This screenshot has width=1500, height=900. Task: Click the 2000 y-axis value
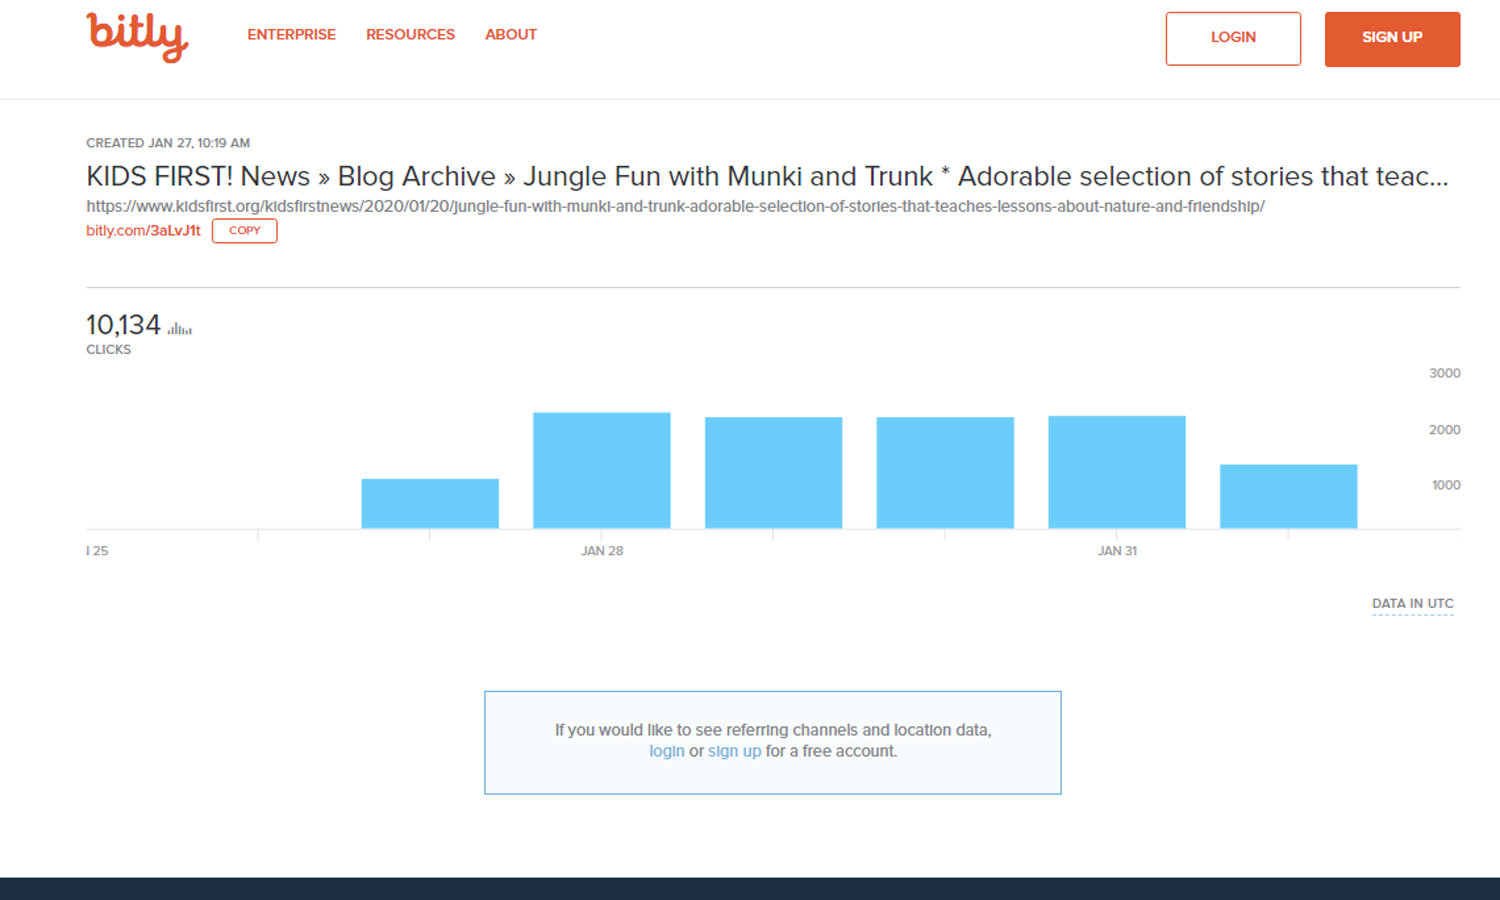coord(1445,430)
